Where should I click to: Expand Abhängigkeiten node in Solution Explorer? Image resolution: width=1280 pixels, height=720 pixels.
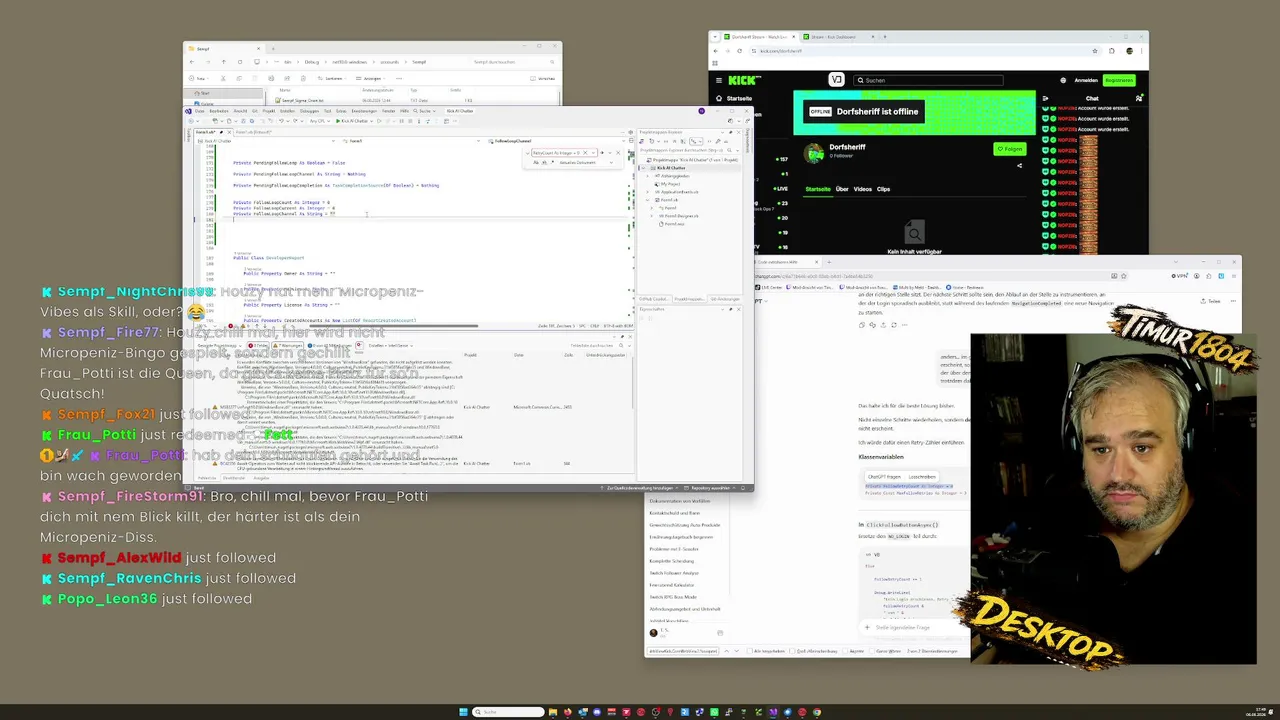click(647, 176)
